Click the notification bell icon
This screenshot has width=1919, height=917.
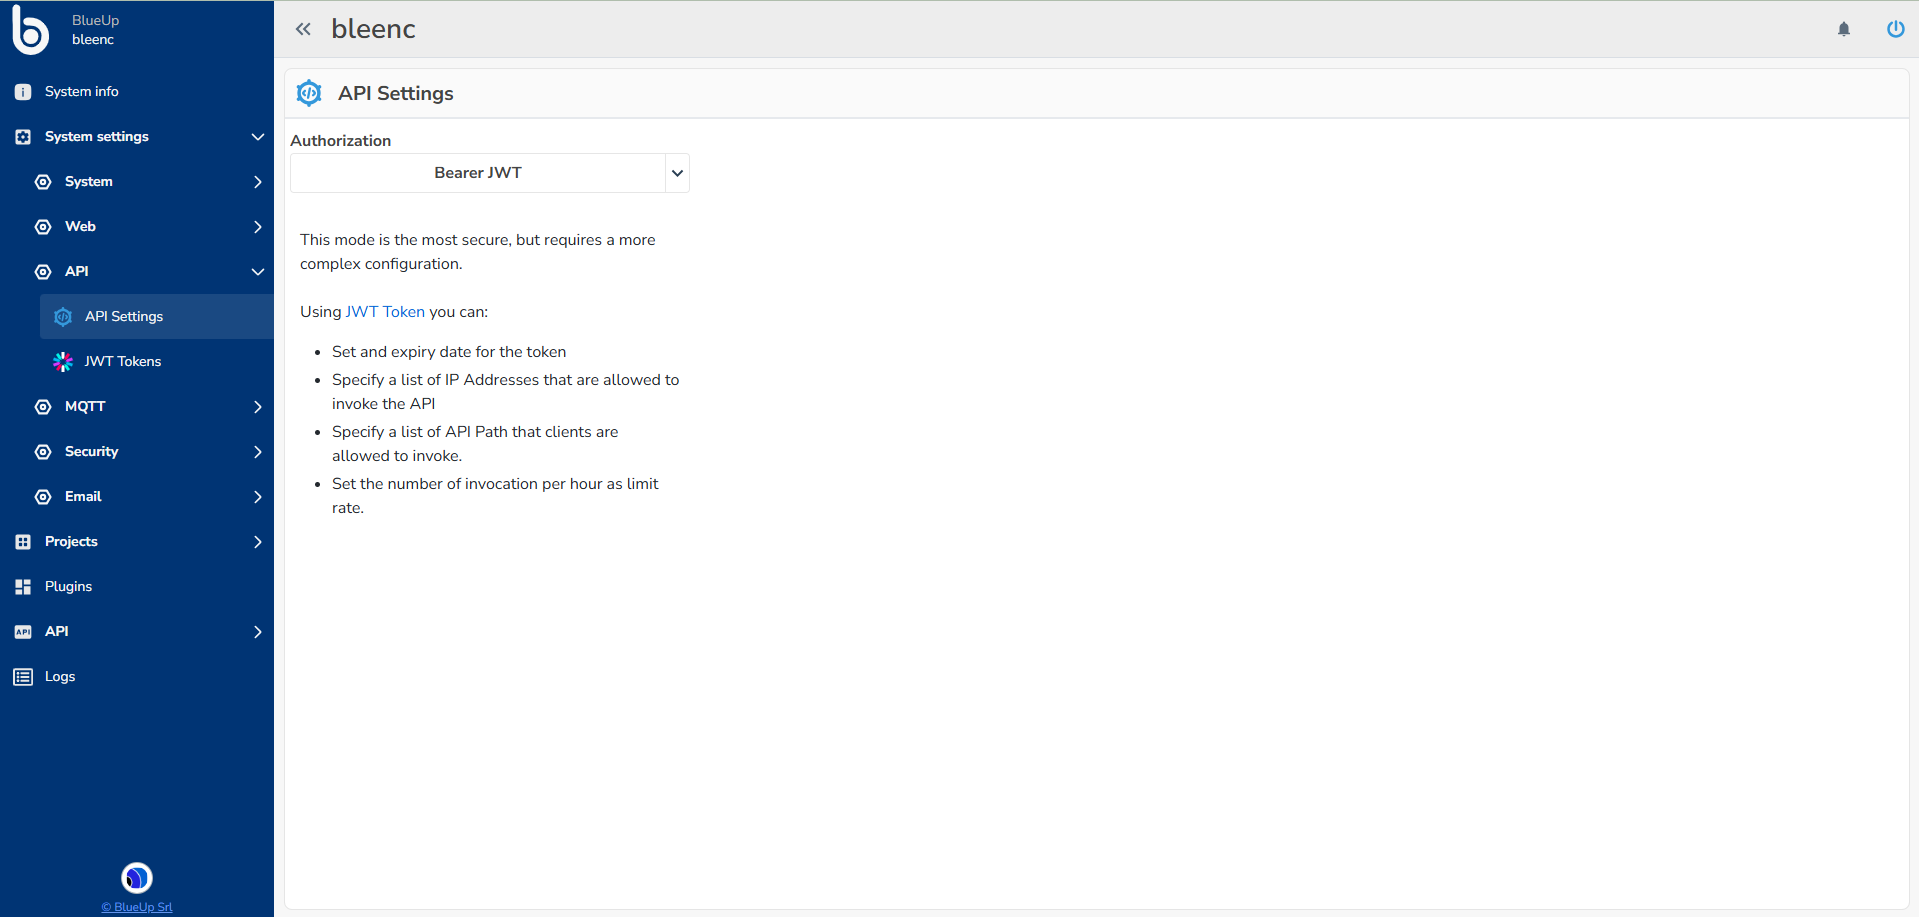(x=1844, y=29)
